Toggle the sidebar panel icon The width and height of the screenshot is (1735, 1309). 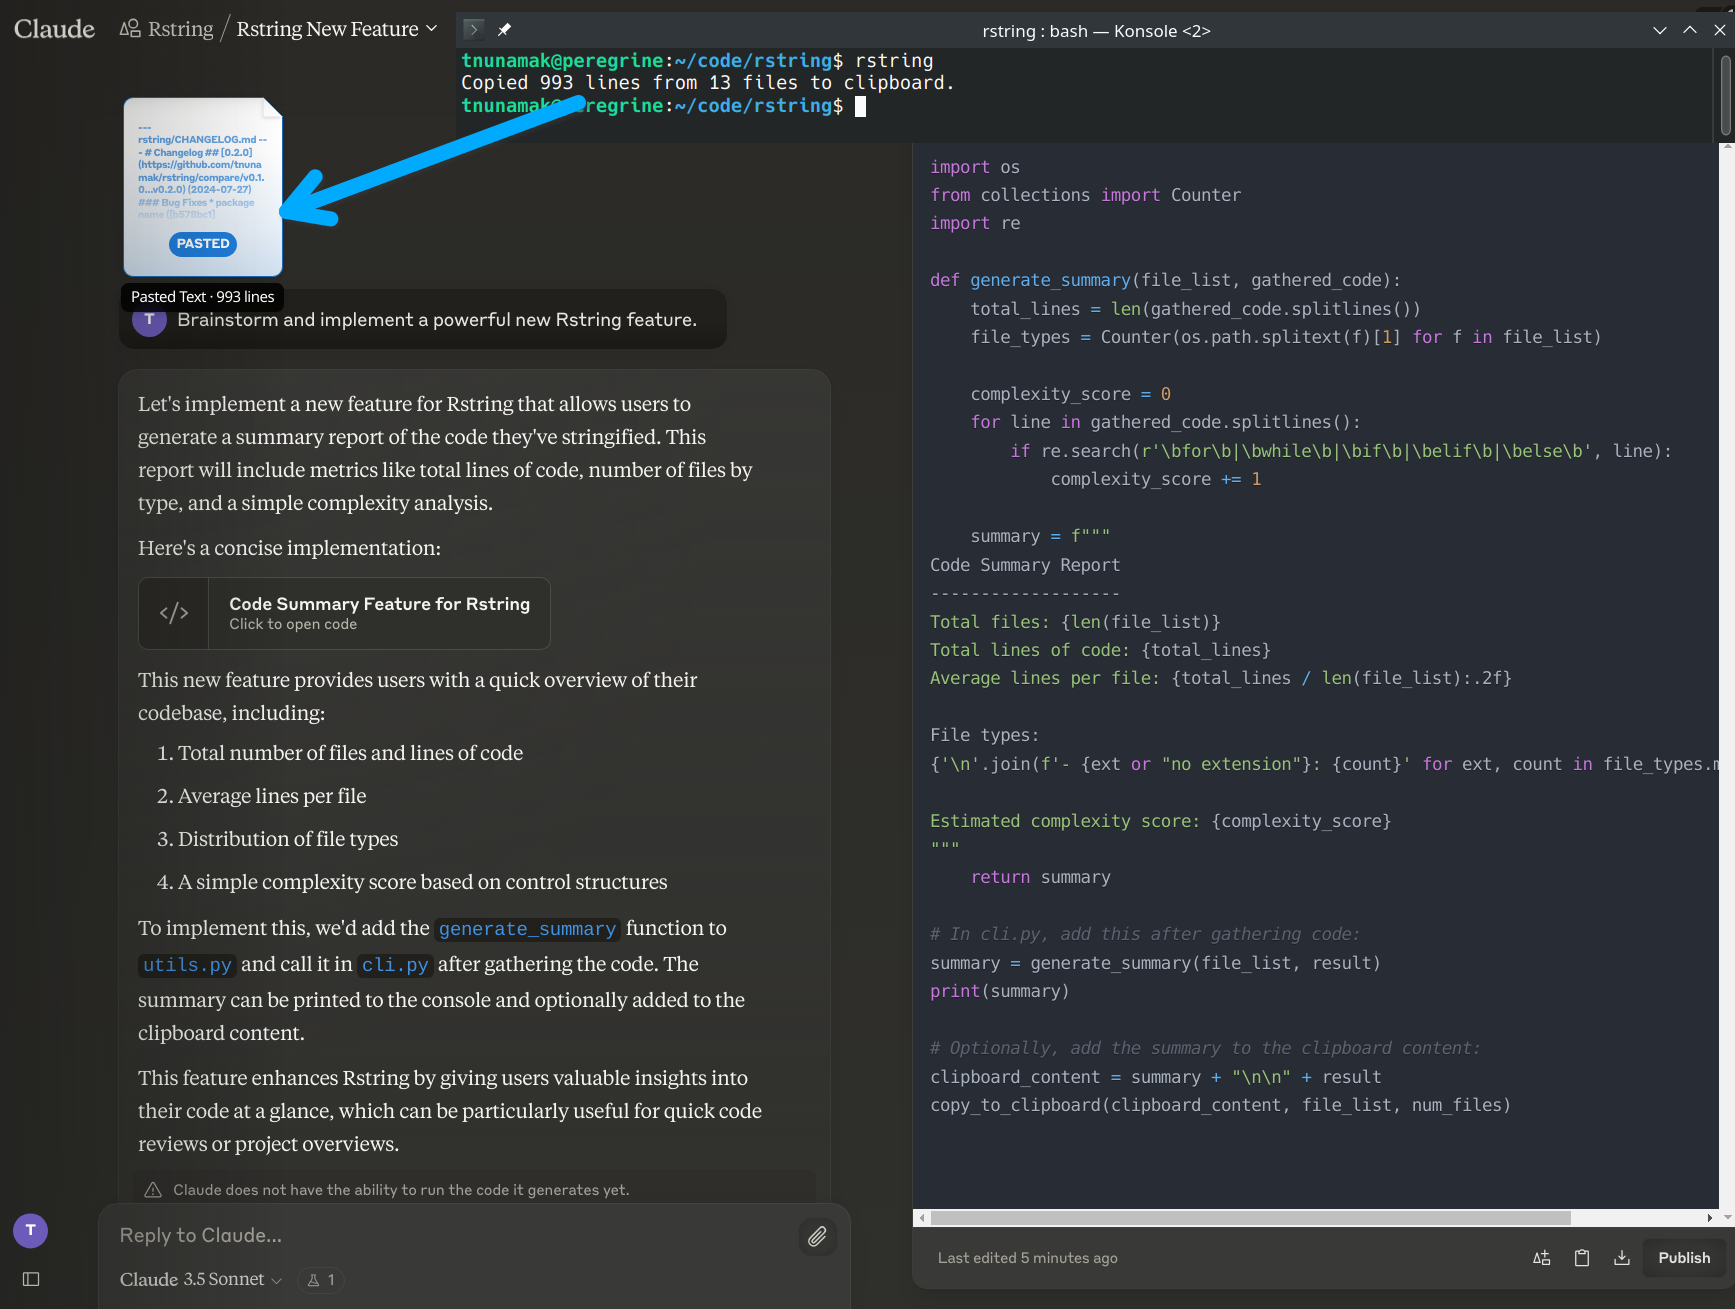point(31,1279)
